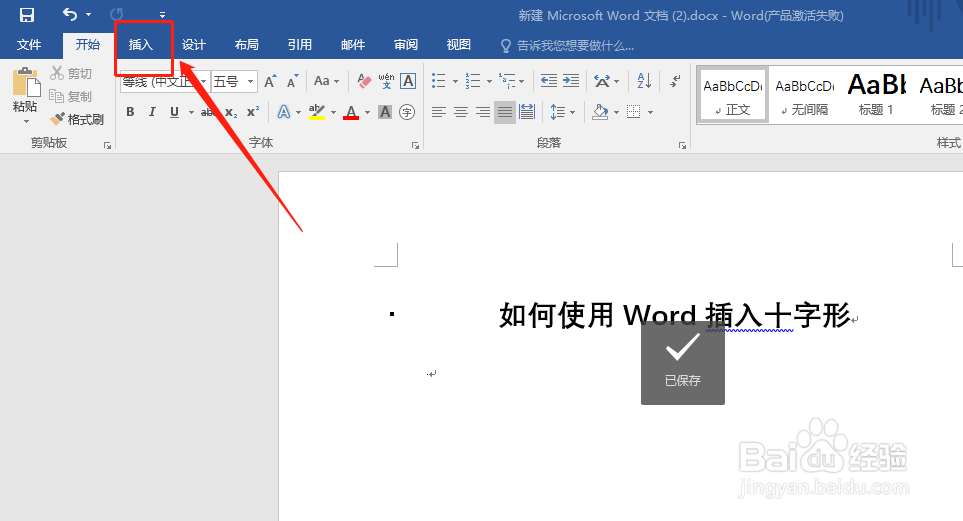The height and width of the screenshot is (521, 963).
Task: Switch to the 插入 tab
Action: pos(141,45)
